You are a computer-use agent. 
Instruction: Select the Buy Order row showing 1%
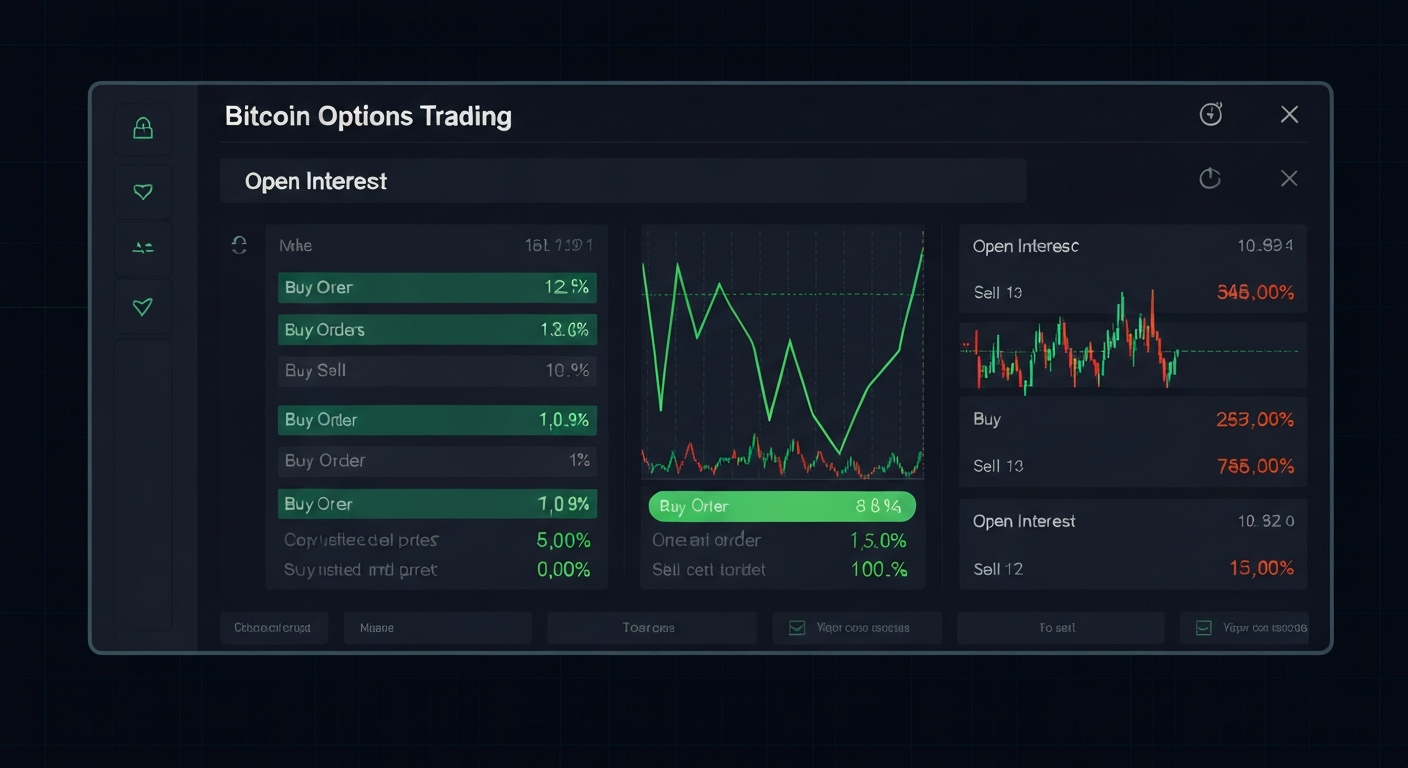[x=437, y=461]
